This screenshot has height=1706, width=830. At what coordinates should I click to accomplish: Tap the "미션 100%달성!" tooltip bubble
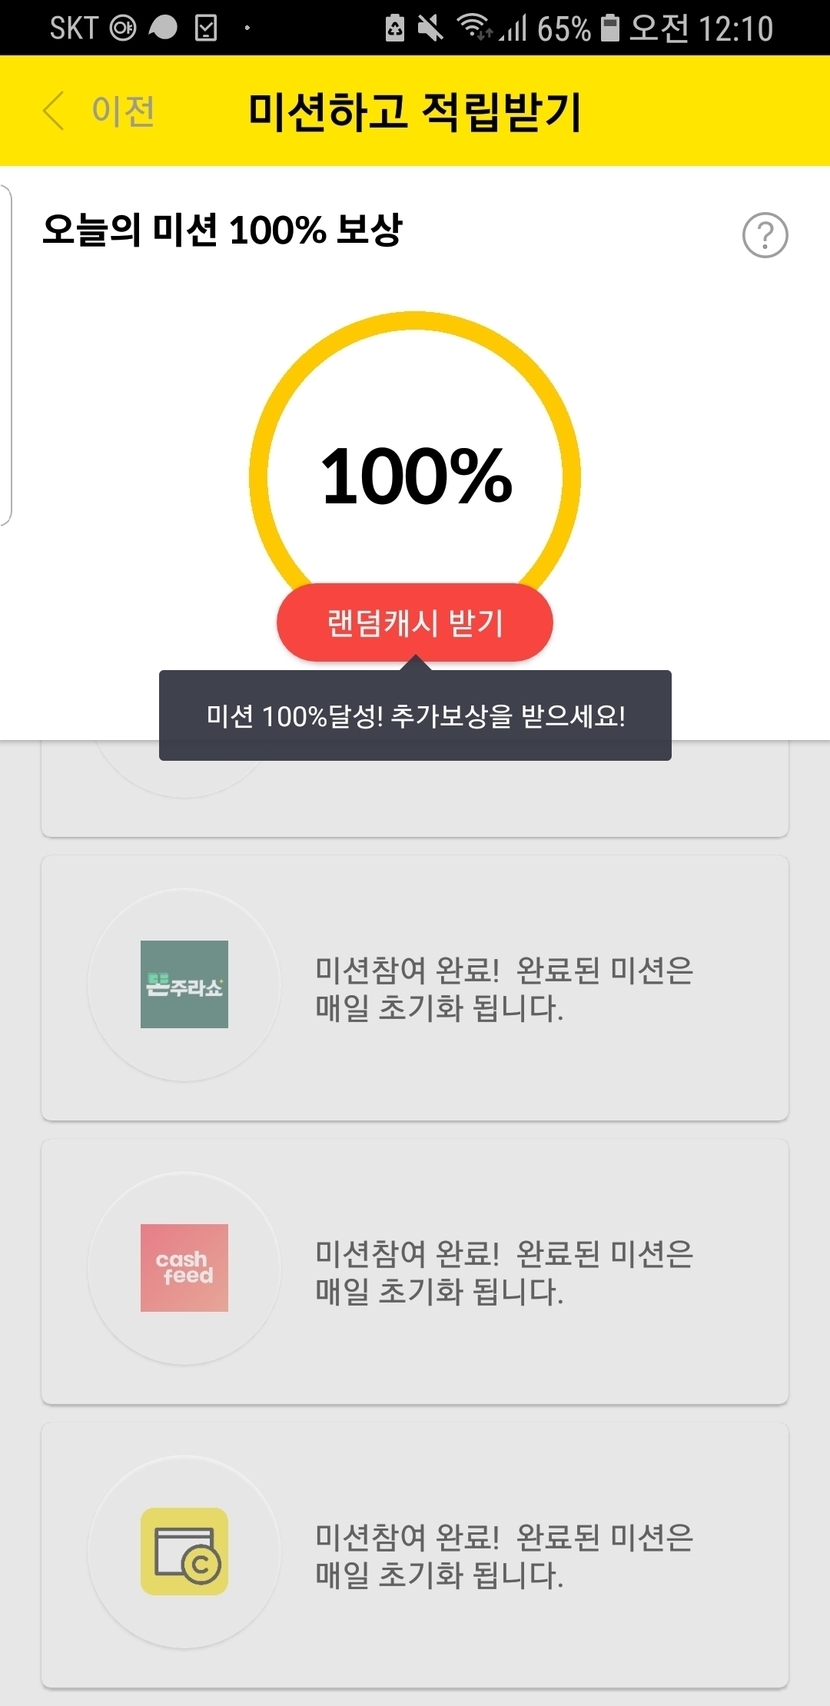coord(415,716)
